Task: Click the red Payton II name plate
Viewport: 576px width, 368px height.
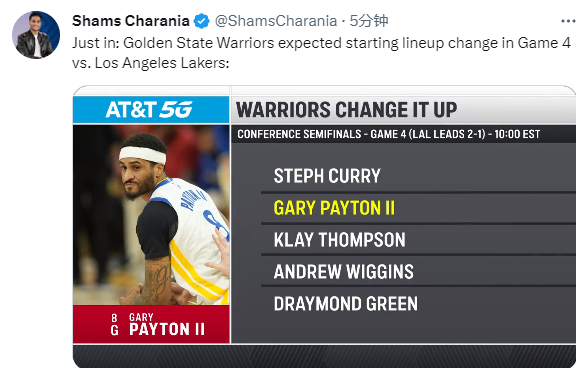Action: 151,324
